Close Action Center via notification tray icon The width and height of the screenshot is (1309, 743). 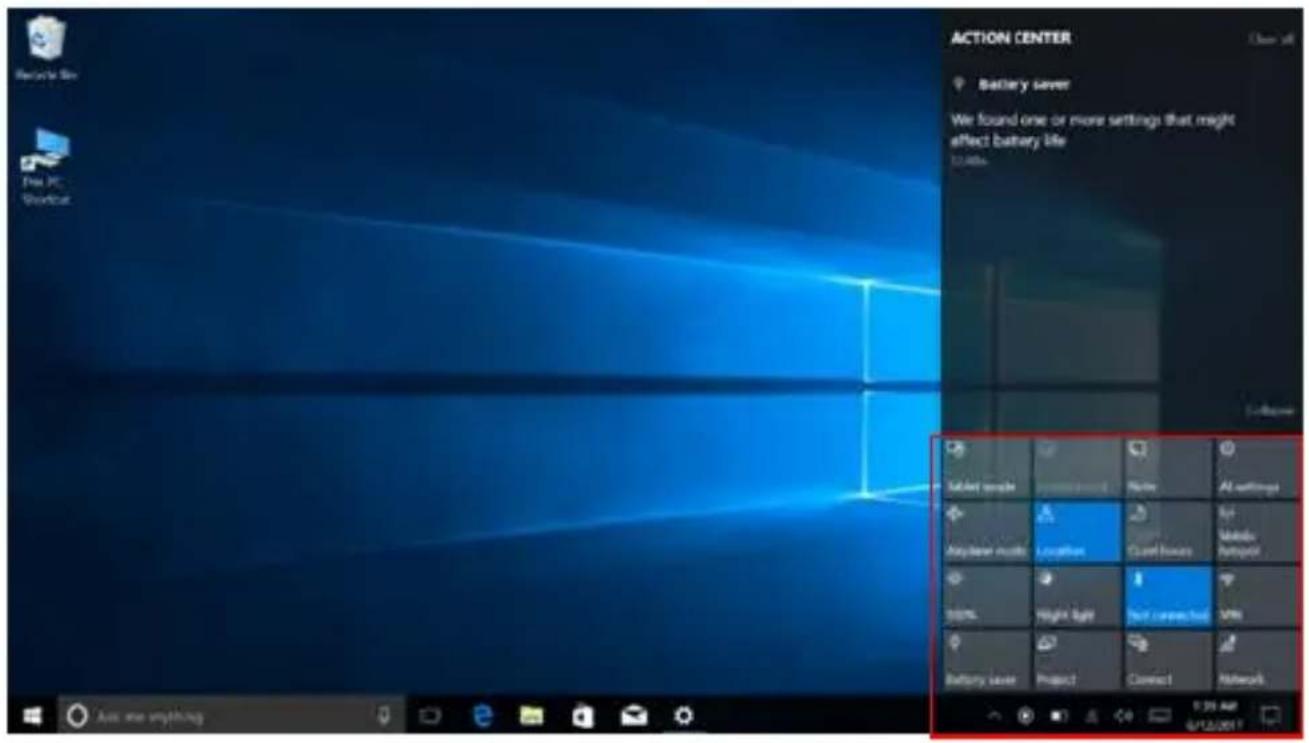click(x=1272, y=716)
